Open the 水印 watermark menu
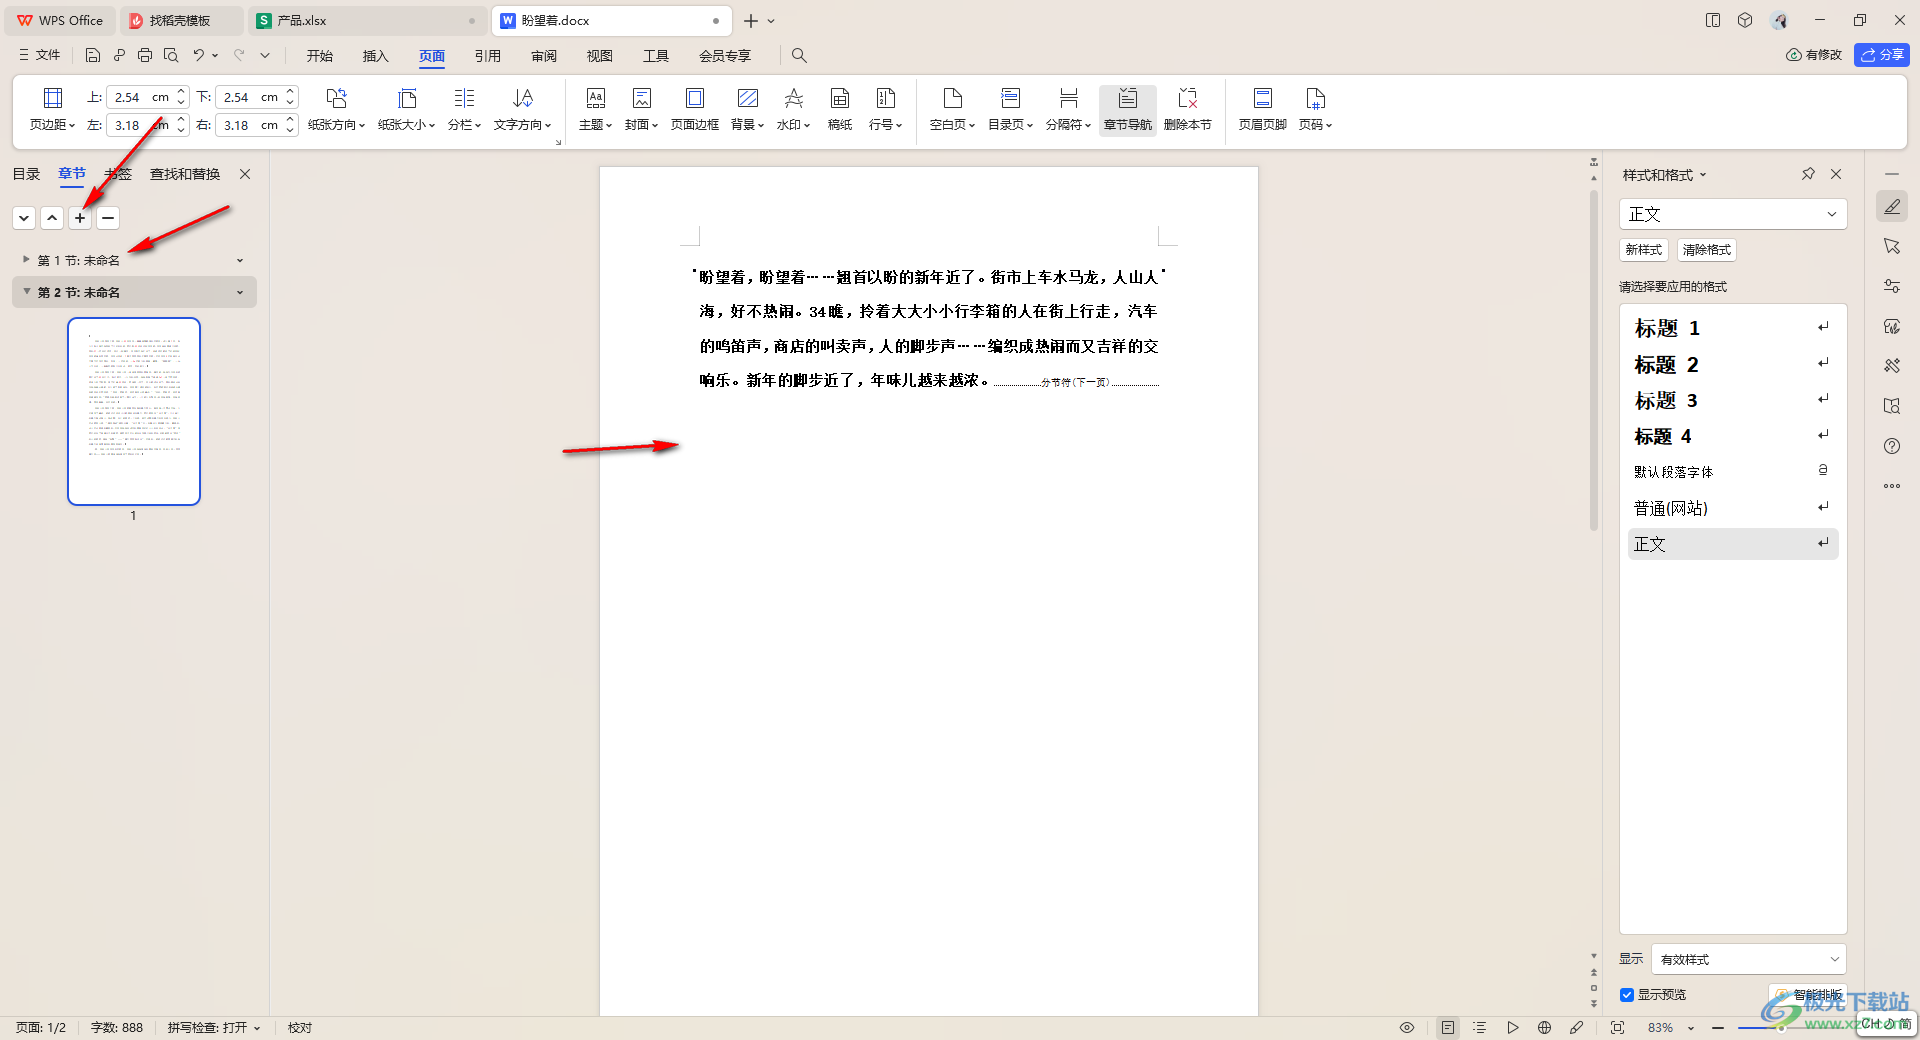 click(x=793, y=109)
